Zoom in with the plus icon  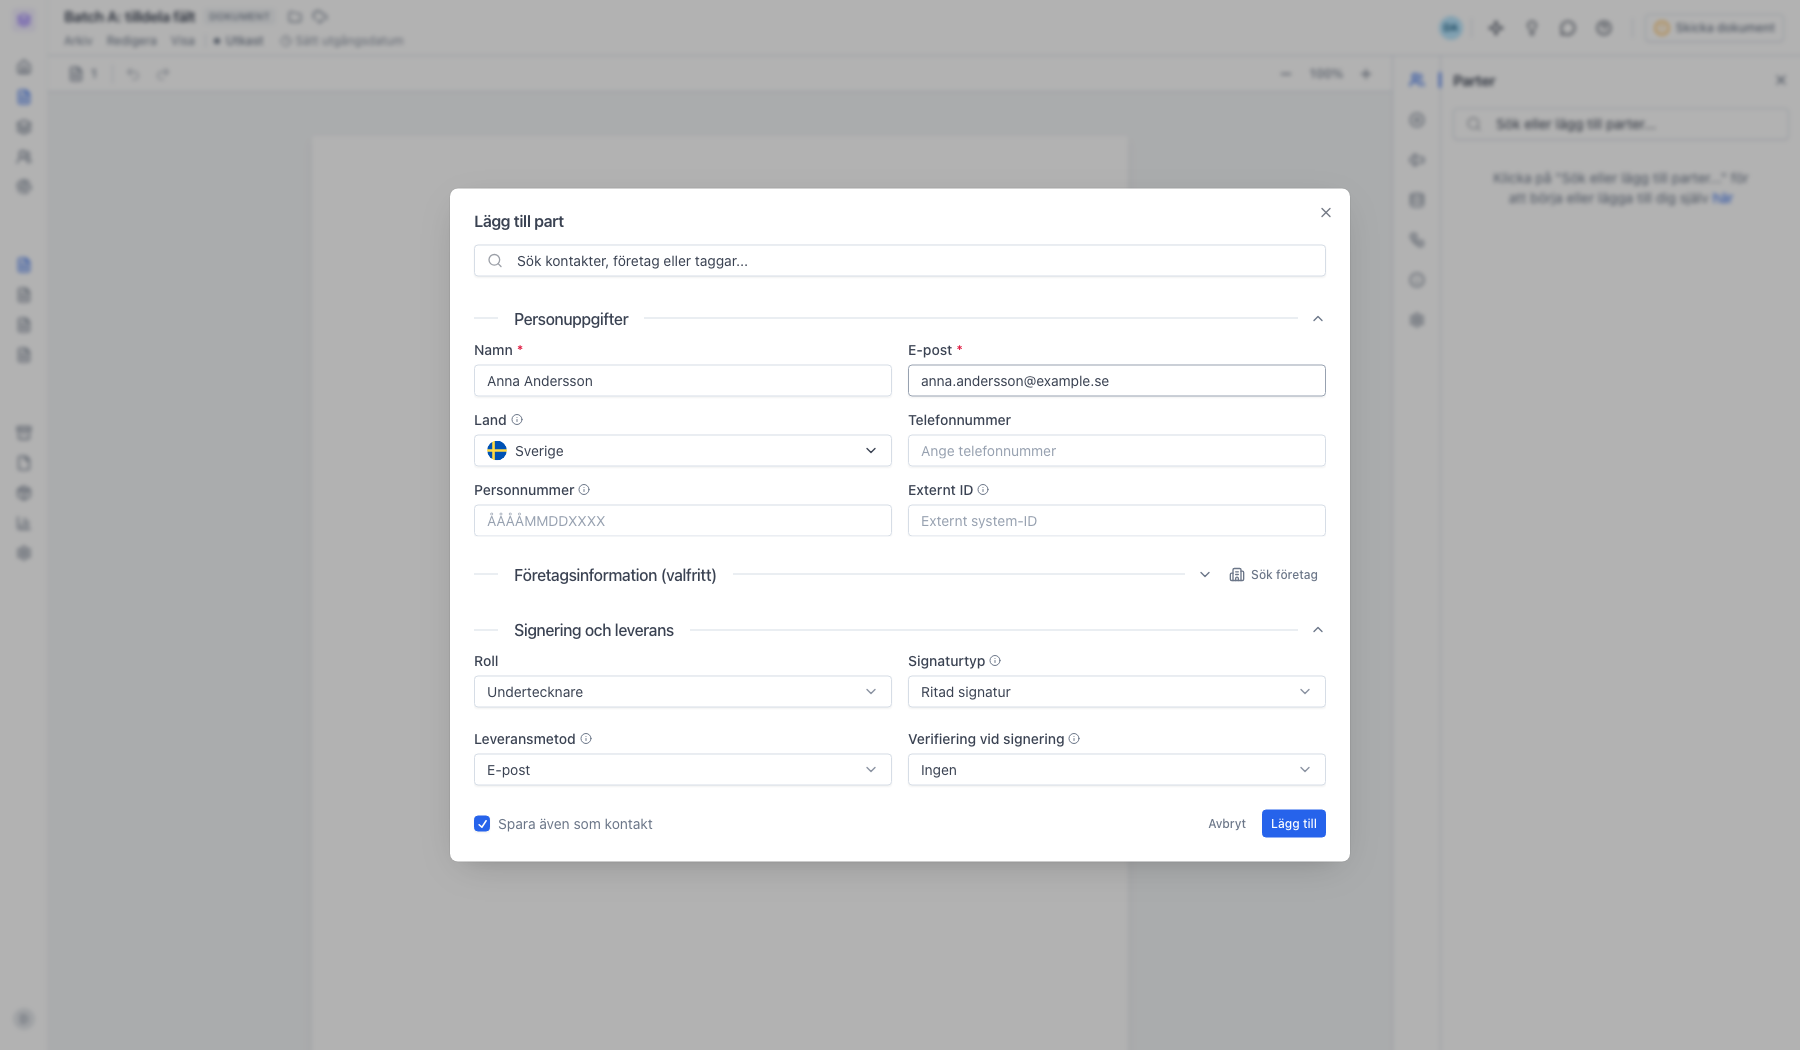[x=1366, y=74]
